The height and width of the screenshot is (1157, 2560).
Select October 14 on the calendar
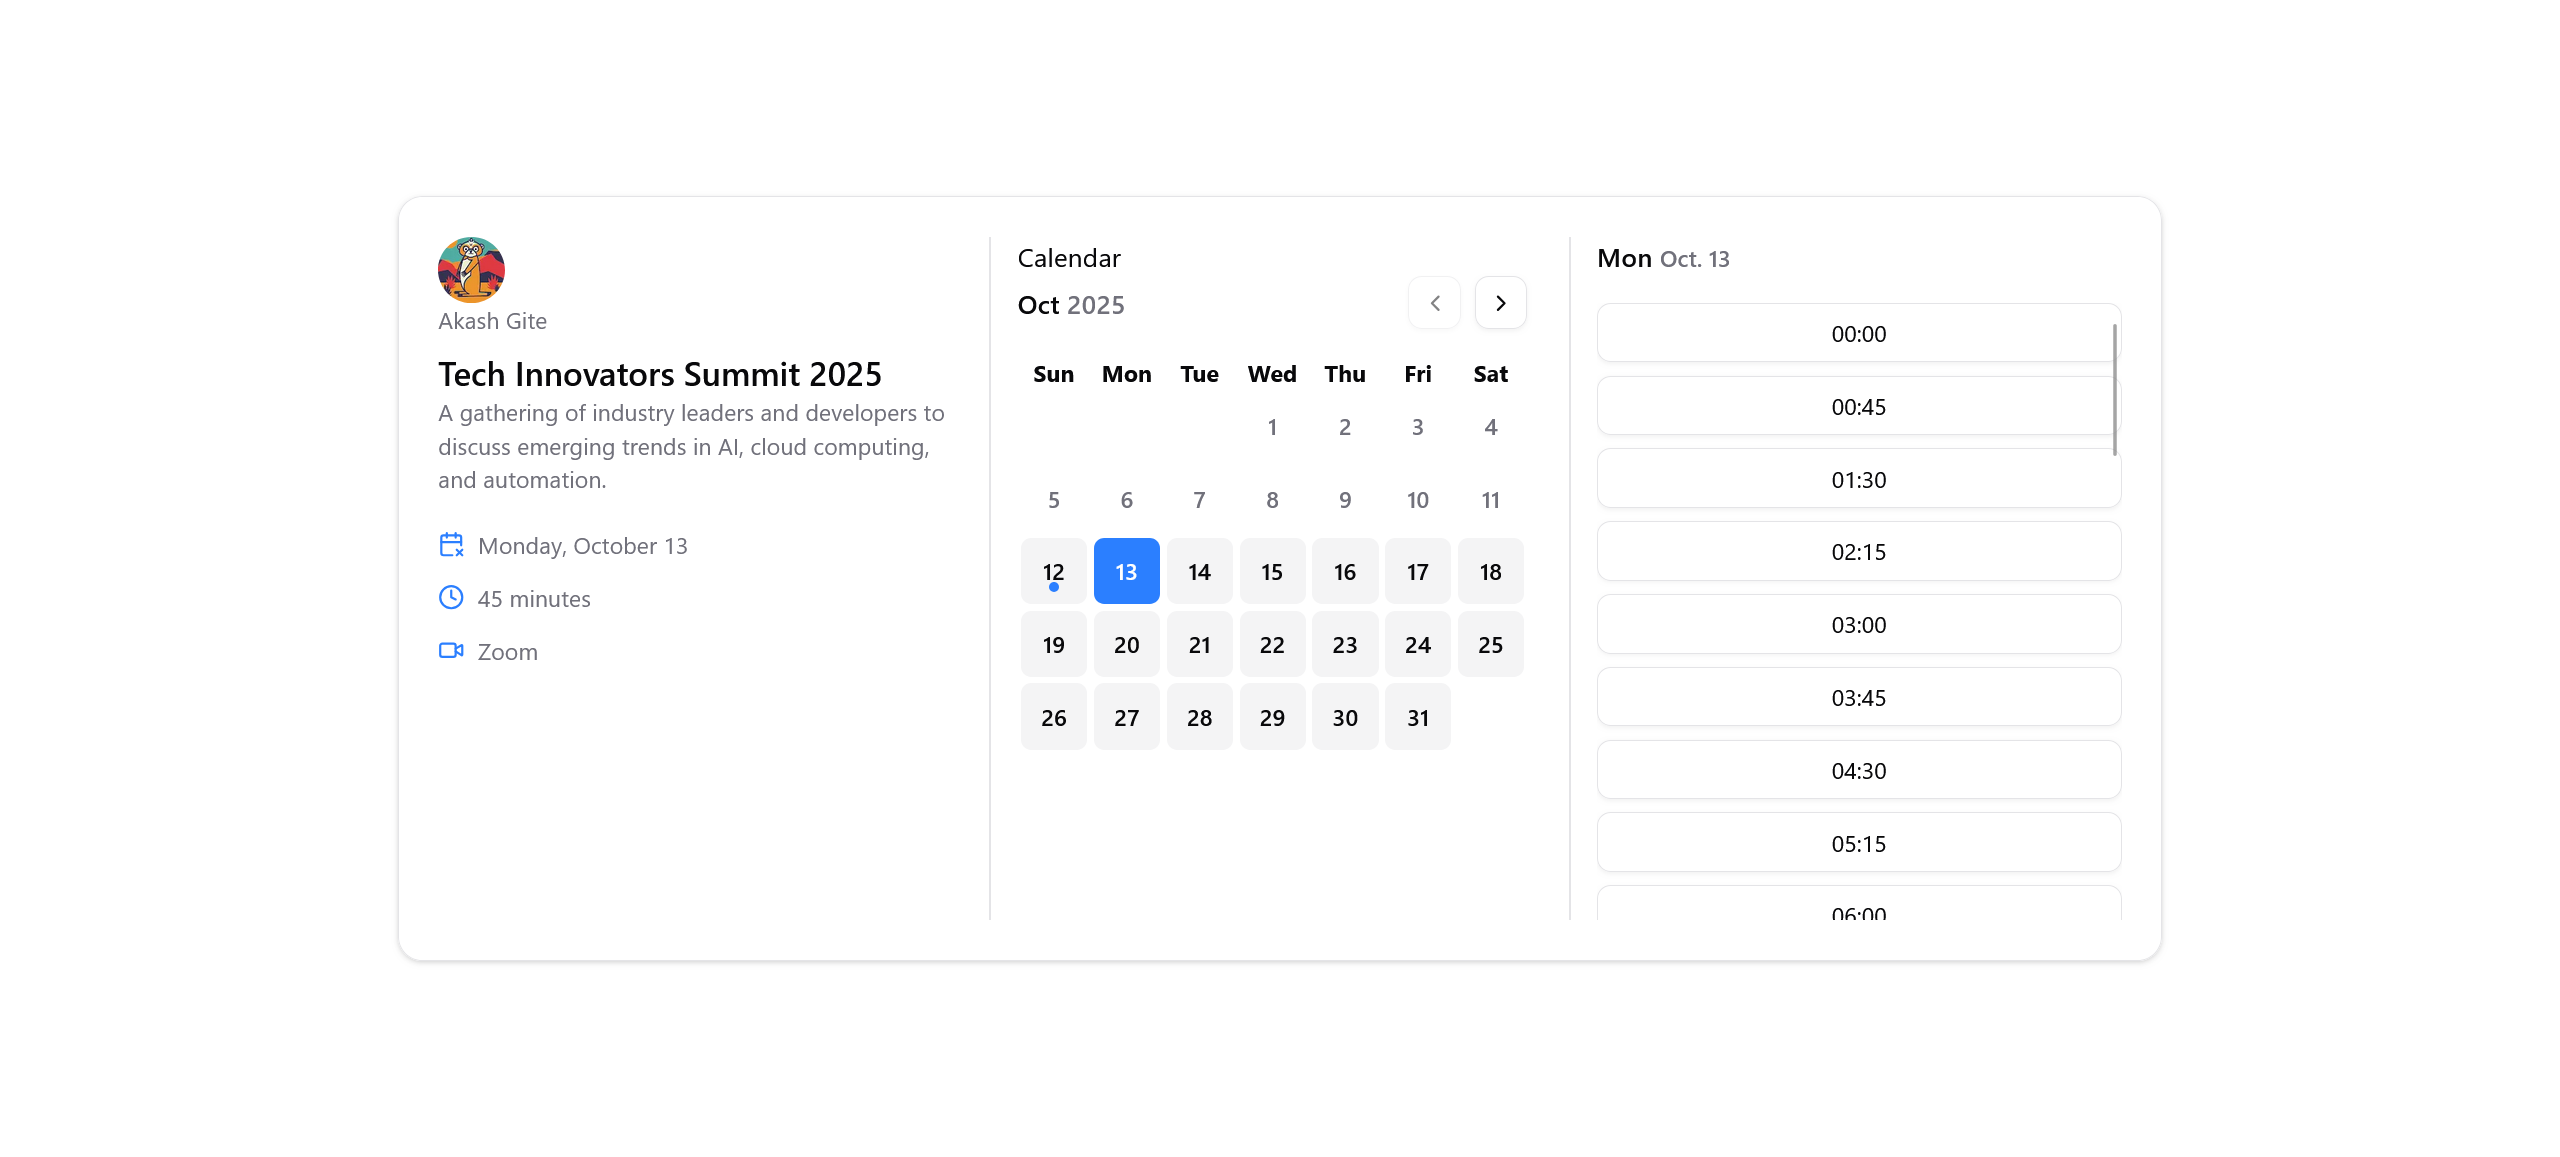pyautogui.click(x=1199, y=571)
